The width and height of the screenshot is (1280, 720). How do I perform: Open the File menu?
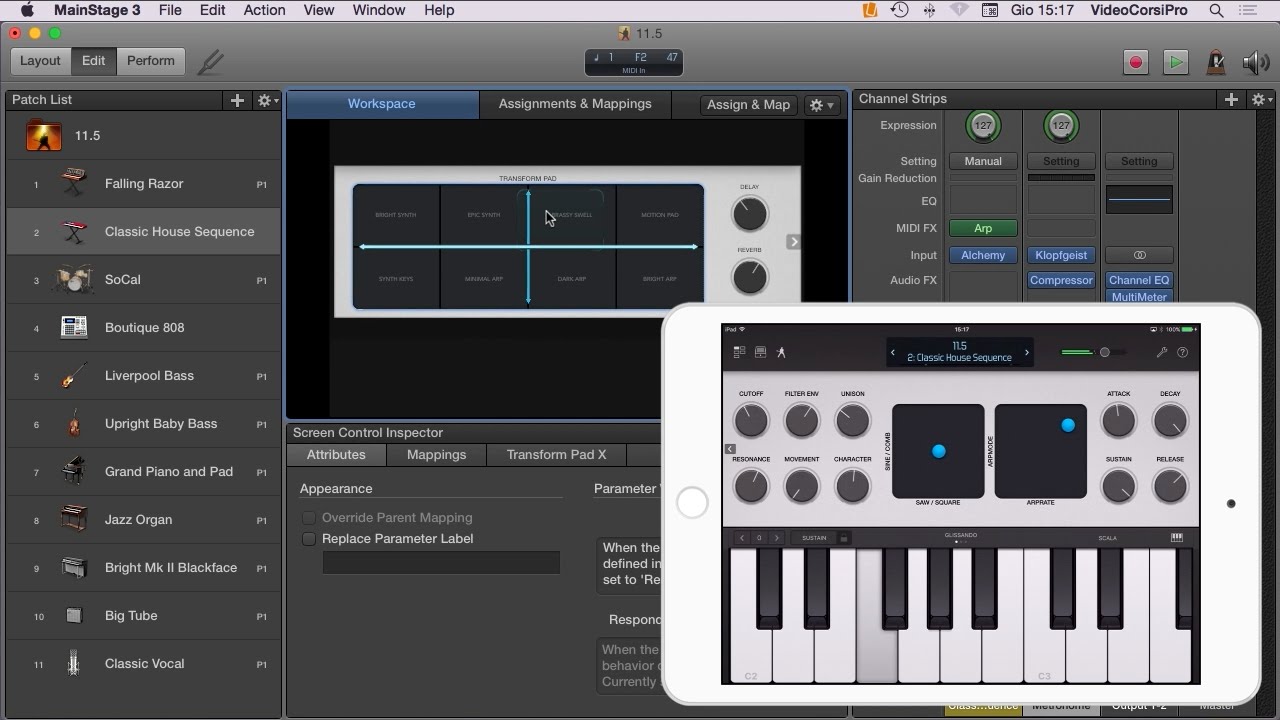coord(170,10)
